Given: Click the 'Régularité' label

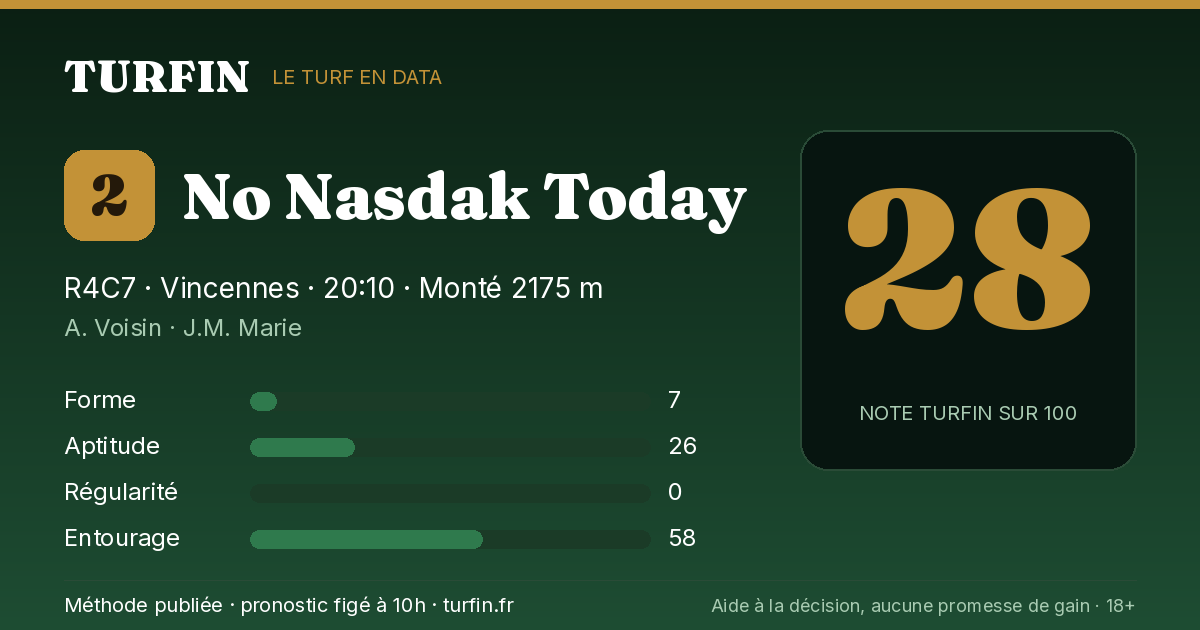Looking at the screenshot, I should pyautogui.click(x=121, y=492).
